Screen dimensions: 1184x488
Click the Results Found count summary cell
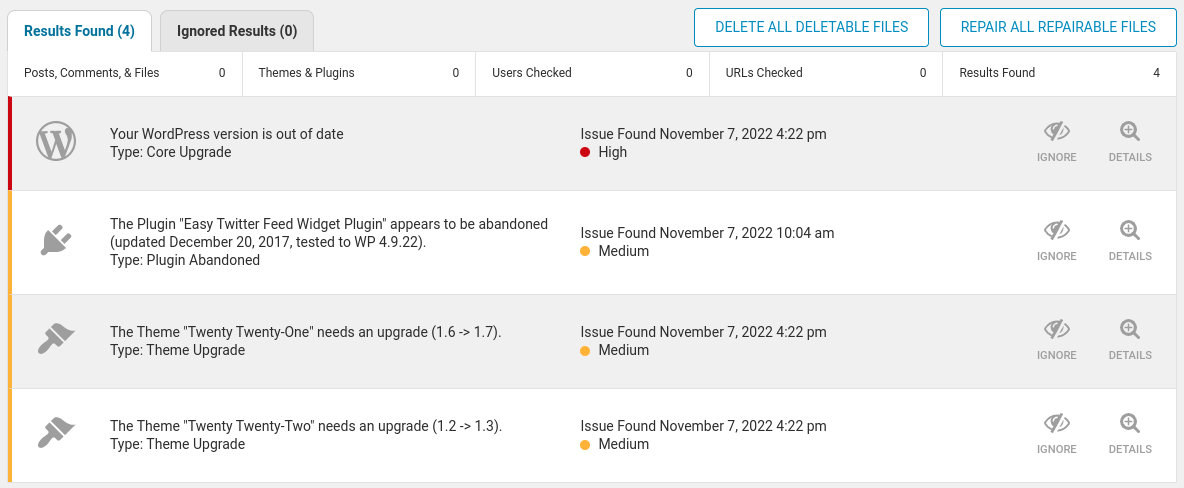1059,73
